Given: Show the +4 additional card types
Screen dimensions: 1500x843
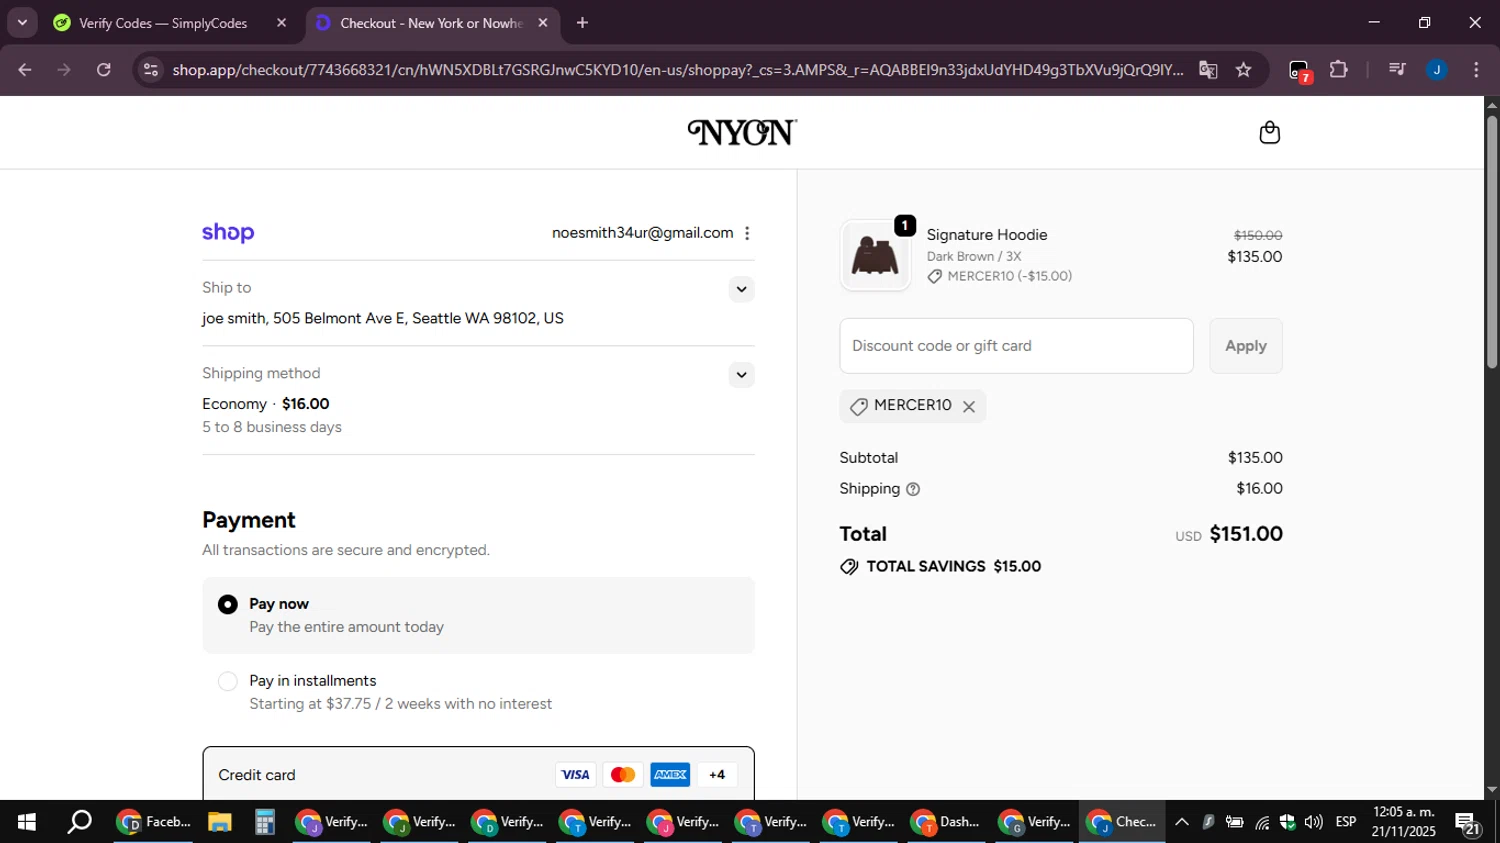Looking at the screenshot, I should point(717,775).
